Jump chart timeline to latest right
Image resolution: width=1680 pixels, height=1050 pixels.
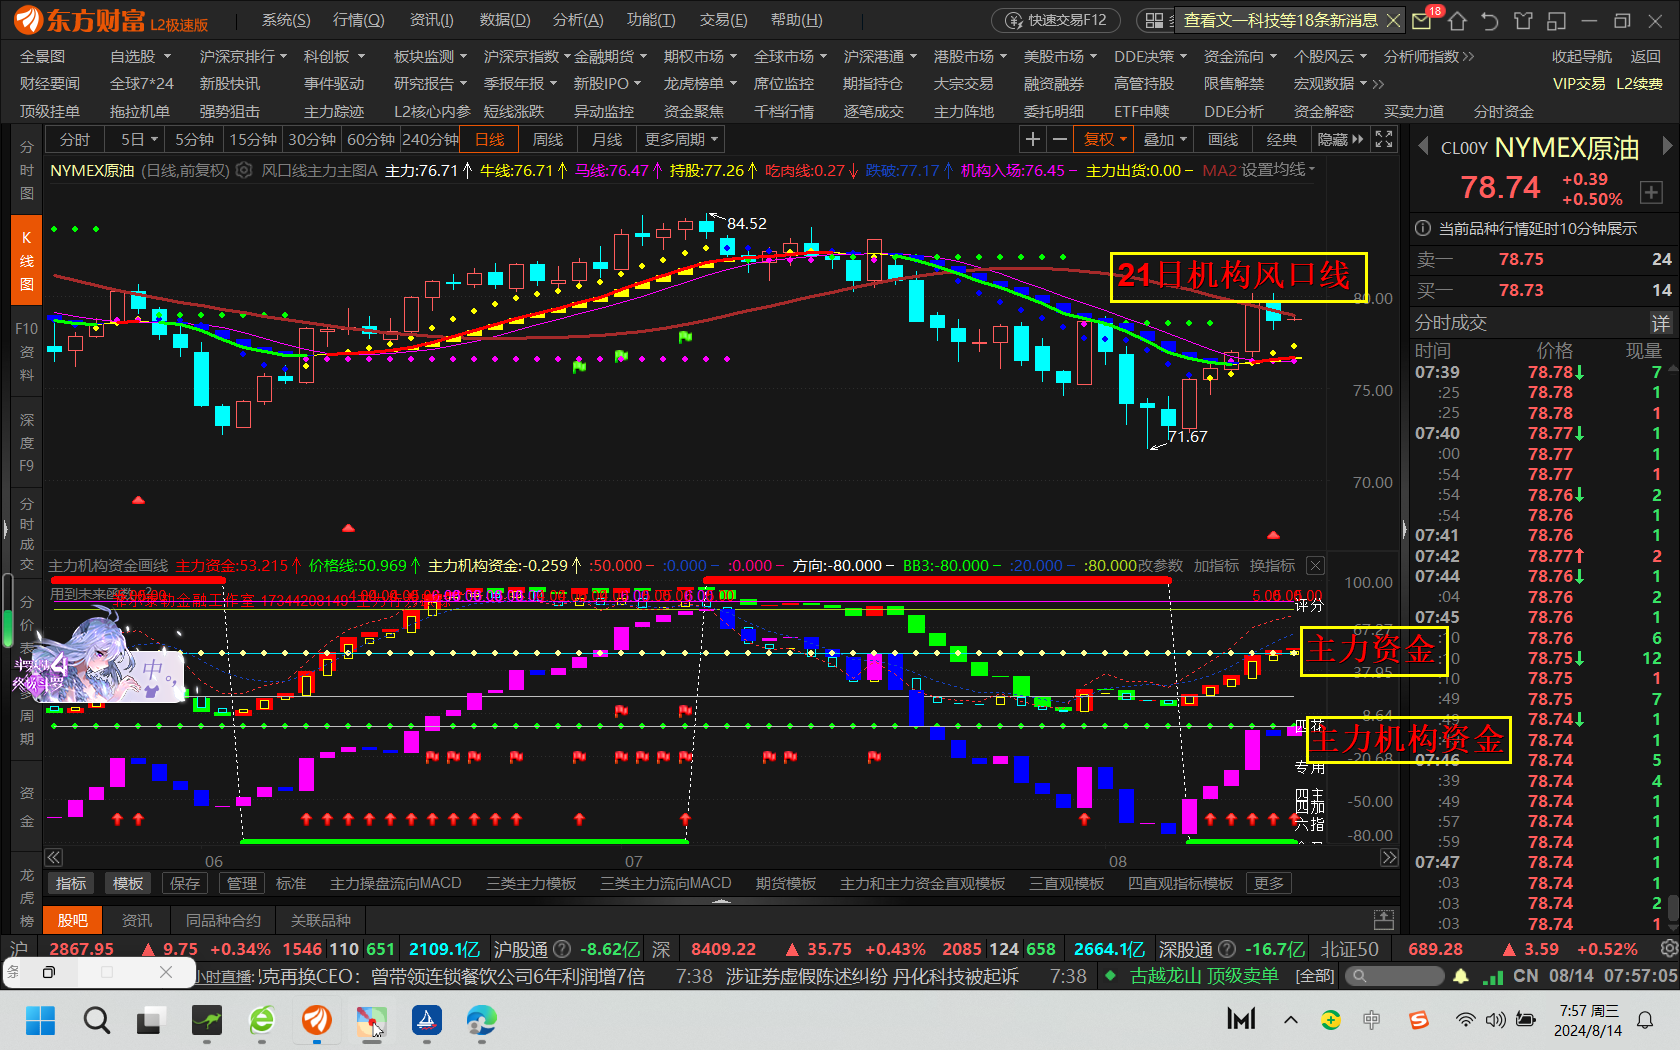1389,857
